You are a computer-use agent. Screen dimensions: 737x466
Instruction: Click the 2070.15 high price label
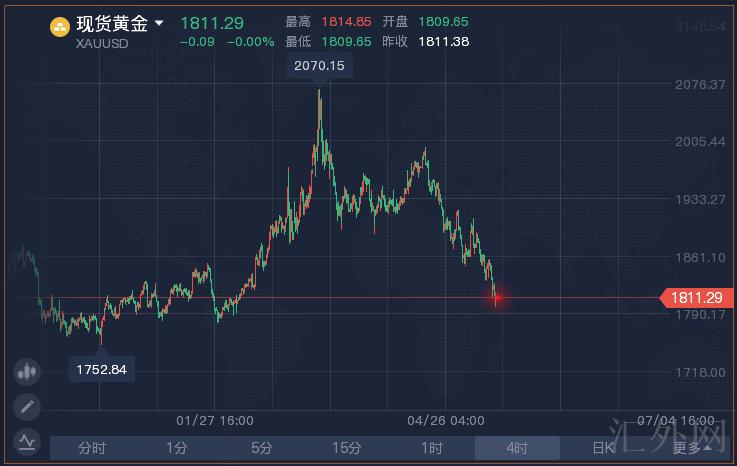click(x=320, y=66)
